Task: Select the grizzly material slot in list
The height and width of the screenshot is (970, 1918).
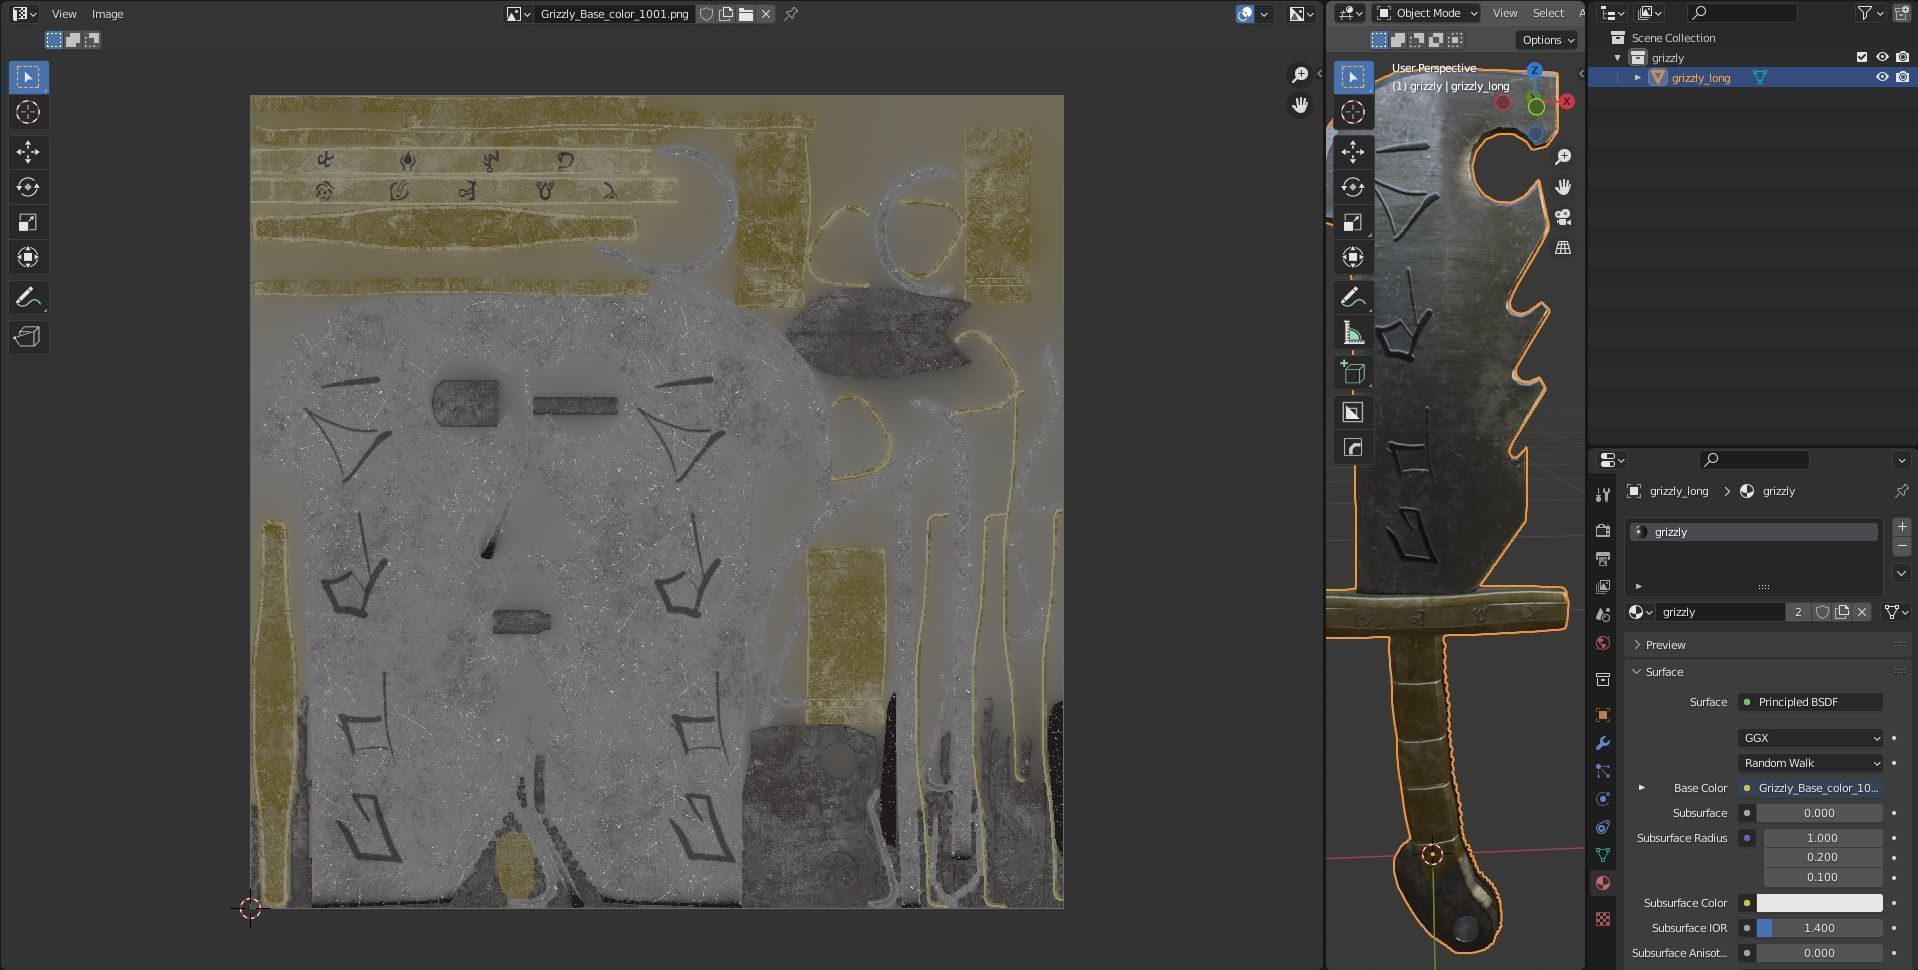Action: pyautogui.click(x=1754, y=532)
